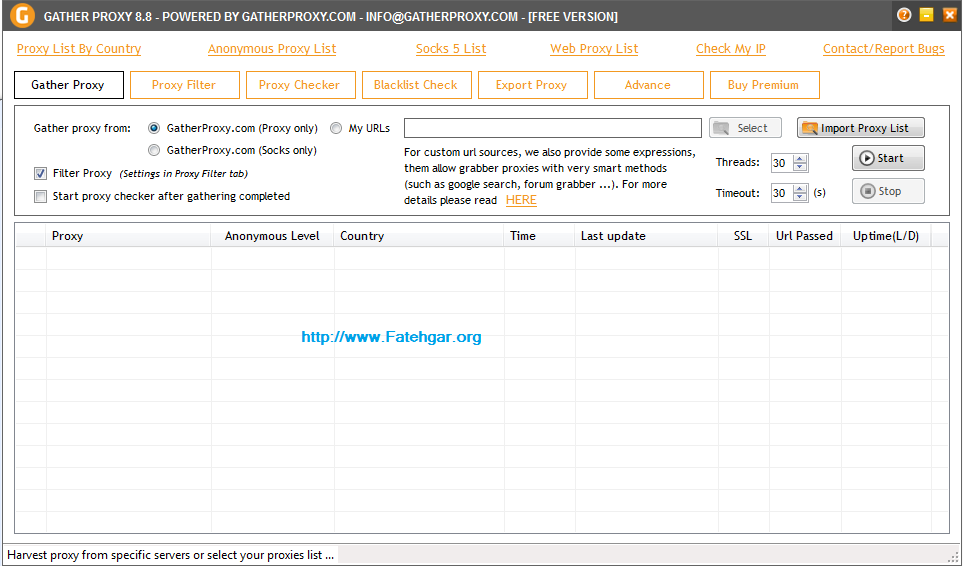This screenshot has height=566, width=964.
Task: Open the help question mark icon
Action: [904, 15]
